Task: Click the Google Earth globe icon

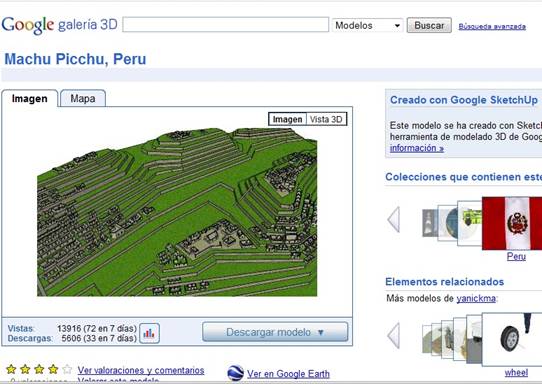Action: [x=236, y=373]
